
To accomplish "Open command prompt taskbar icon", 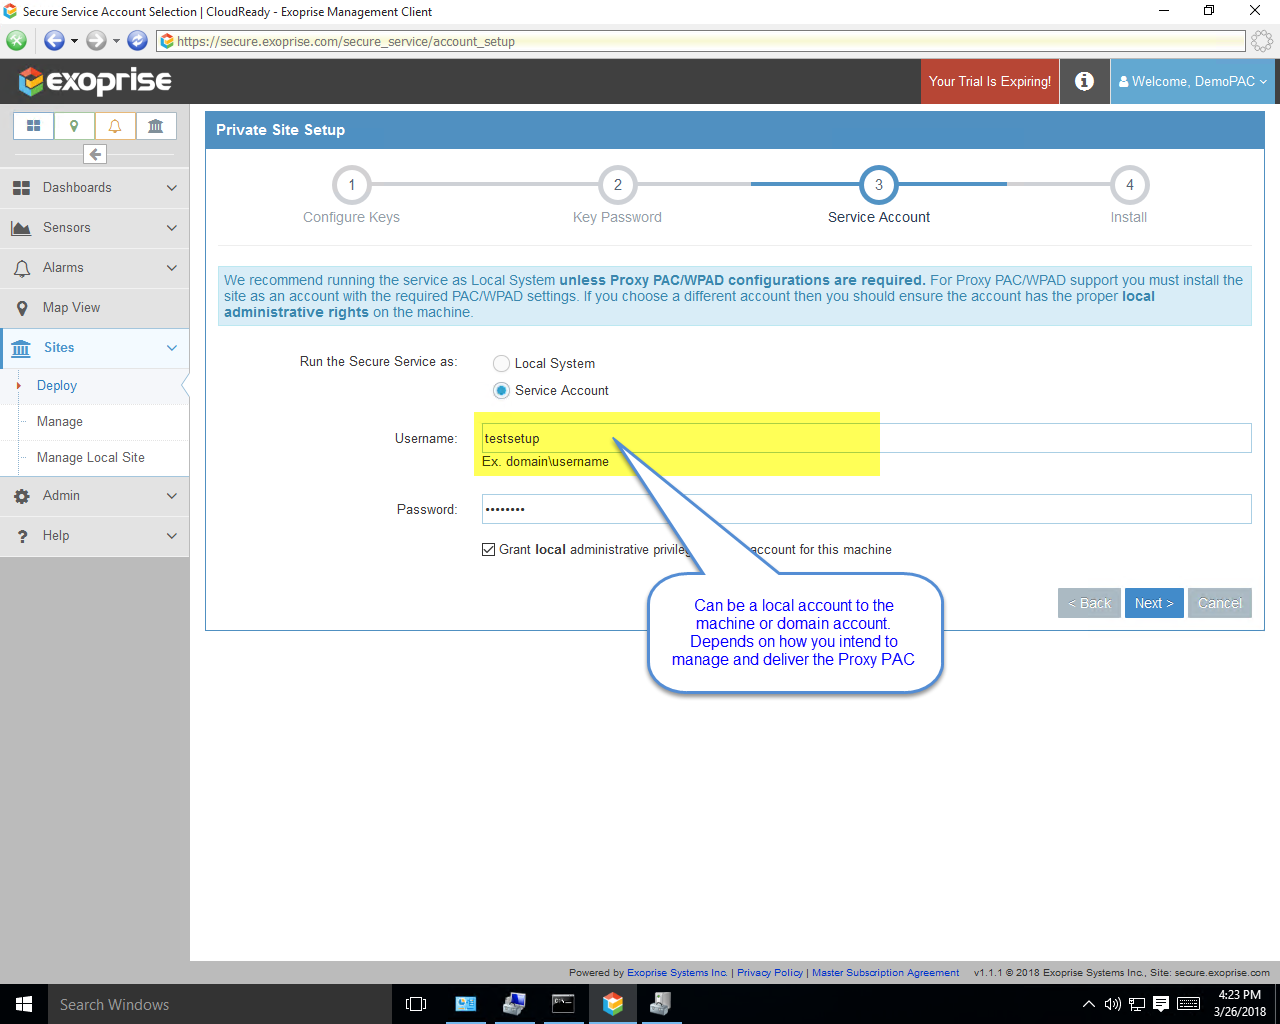I will pyautogui.click(x=564, y=1004).
